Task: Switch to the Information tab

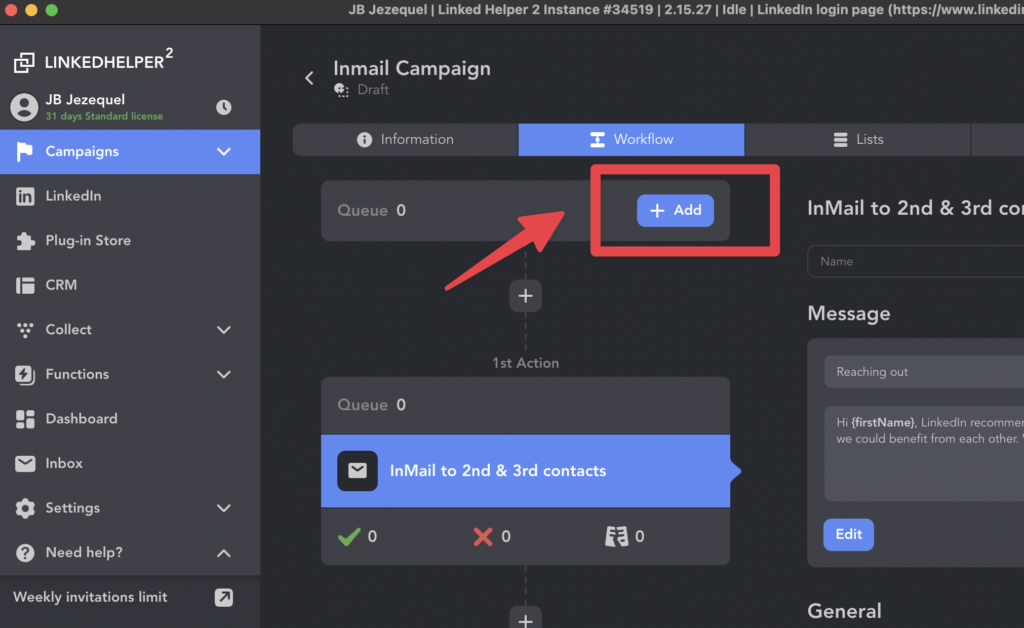Action: (x=405, y=140)
